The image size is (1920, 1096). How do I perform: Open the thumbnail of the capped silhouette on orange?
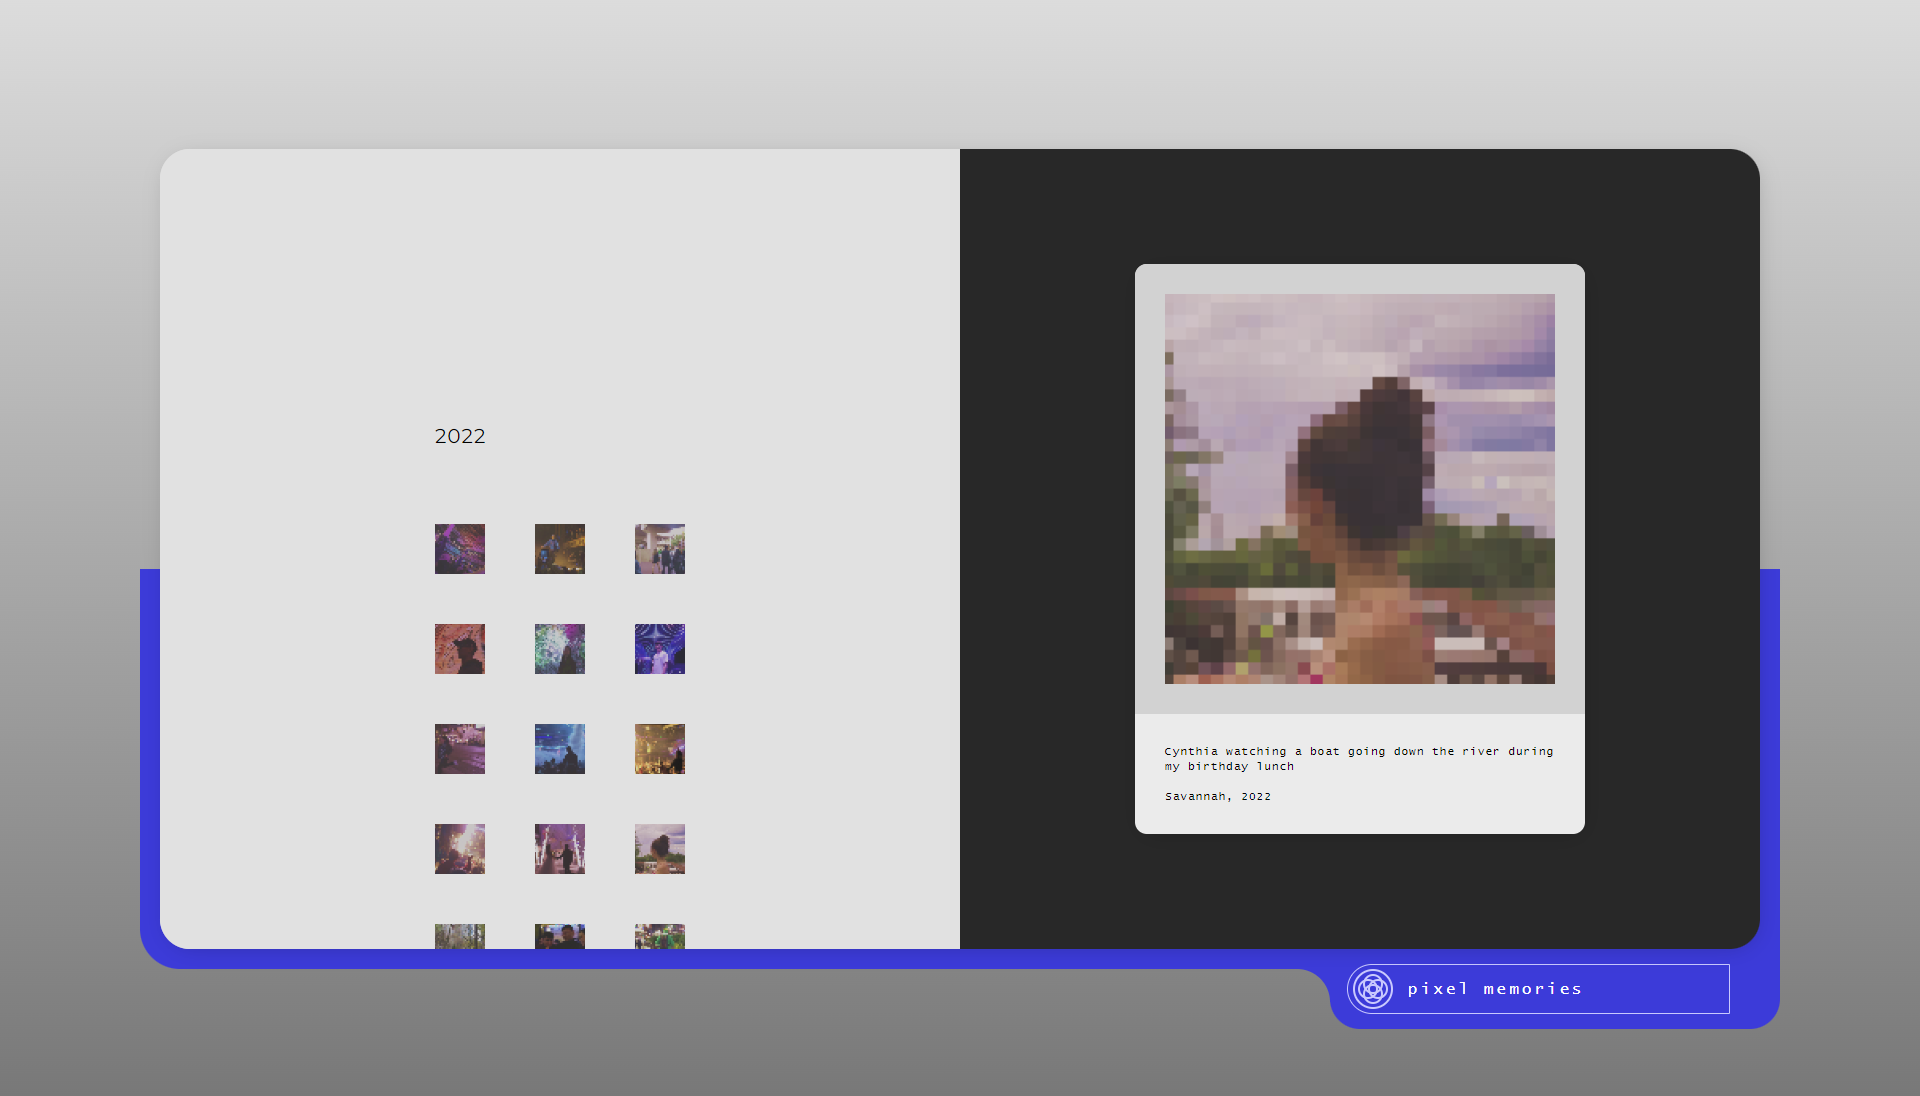click(x=460, y=649)
